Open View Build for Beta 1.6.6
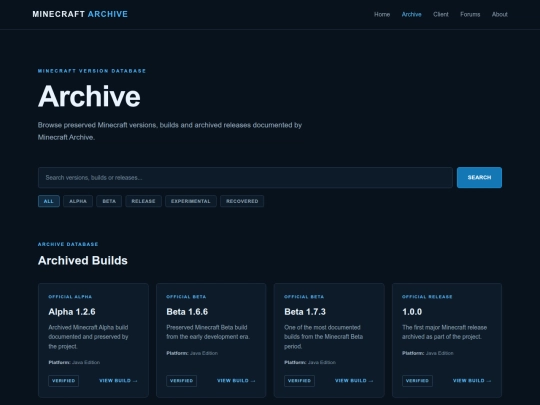Screen dimensions: 540x405 236,381
